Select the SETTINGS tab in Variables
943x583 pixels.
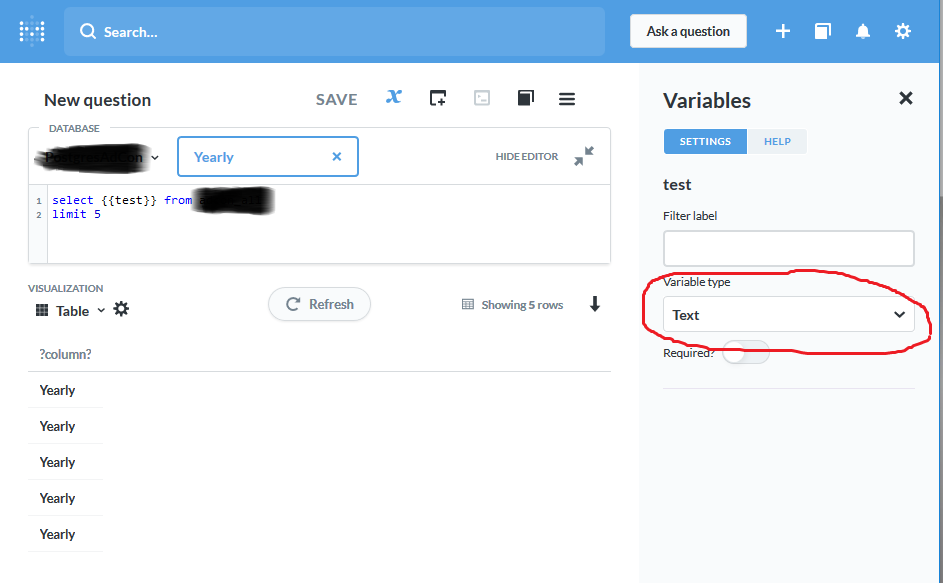coord(705,141)
